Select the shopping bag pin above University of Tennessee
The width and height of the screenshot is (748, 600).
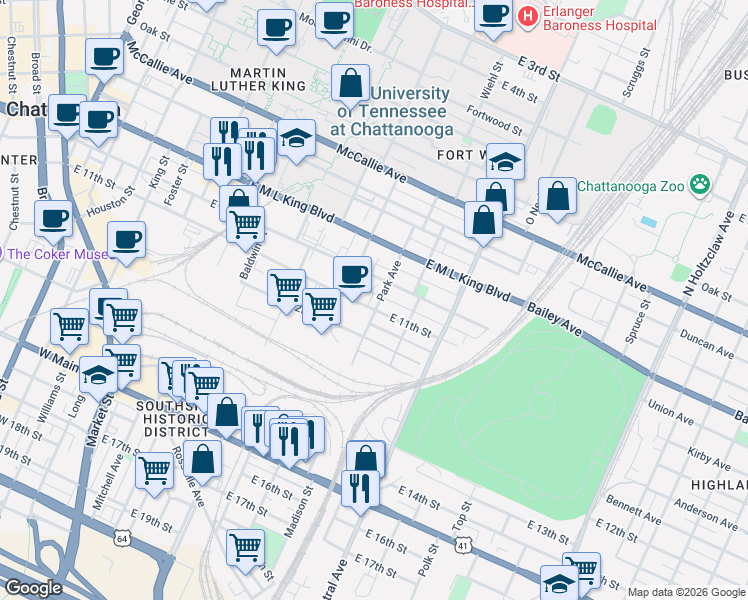(x=351, y=86)
